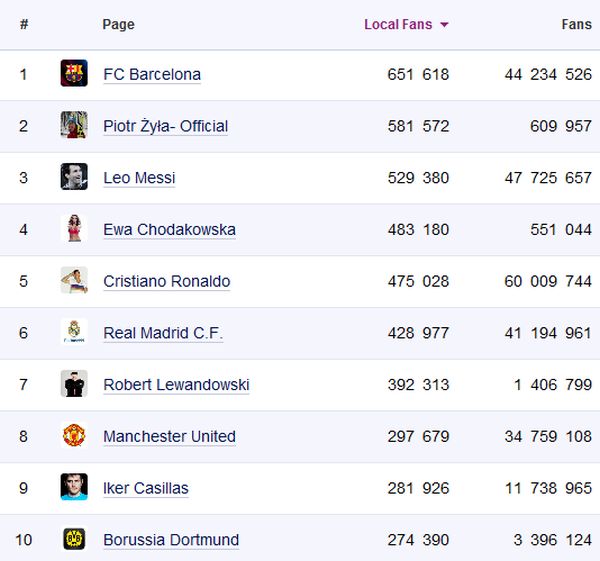Click Ewa Chodakowska's profile picture
The height and width of the screenshot is (561, 600).
tap(74, 229)
